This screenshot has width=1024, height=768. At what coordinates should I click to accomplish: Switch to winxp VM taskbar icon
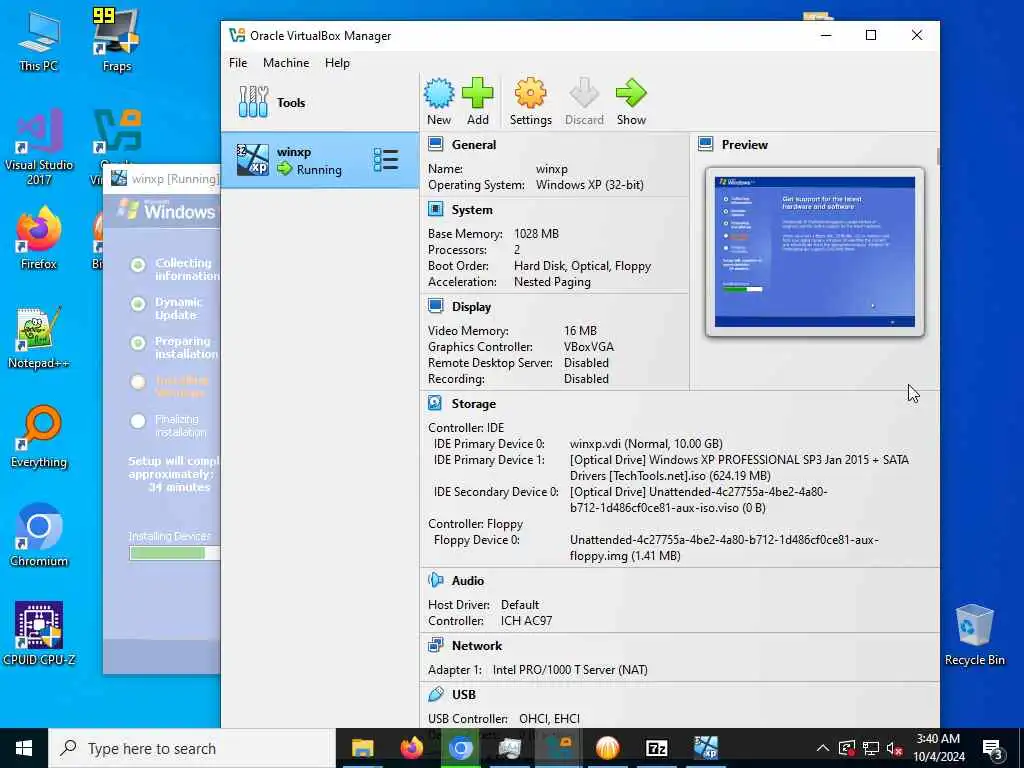click(x=705, y=748)
